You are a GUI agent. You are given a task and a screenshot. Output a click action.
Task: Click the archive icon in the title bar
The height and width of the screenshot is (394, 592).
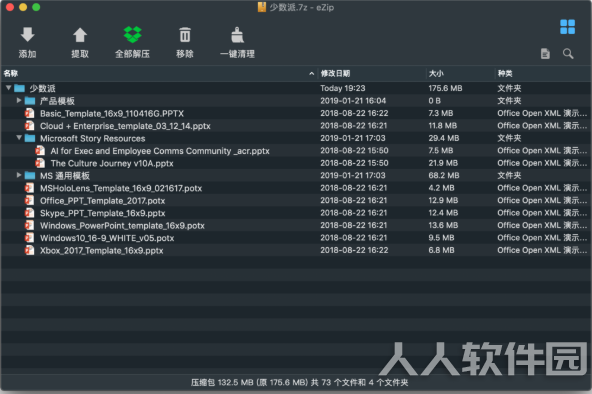(262, 7)
